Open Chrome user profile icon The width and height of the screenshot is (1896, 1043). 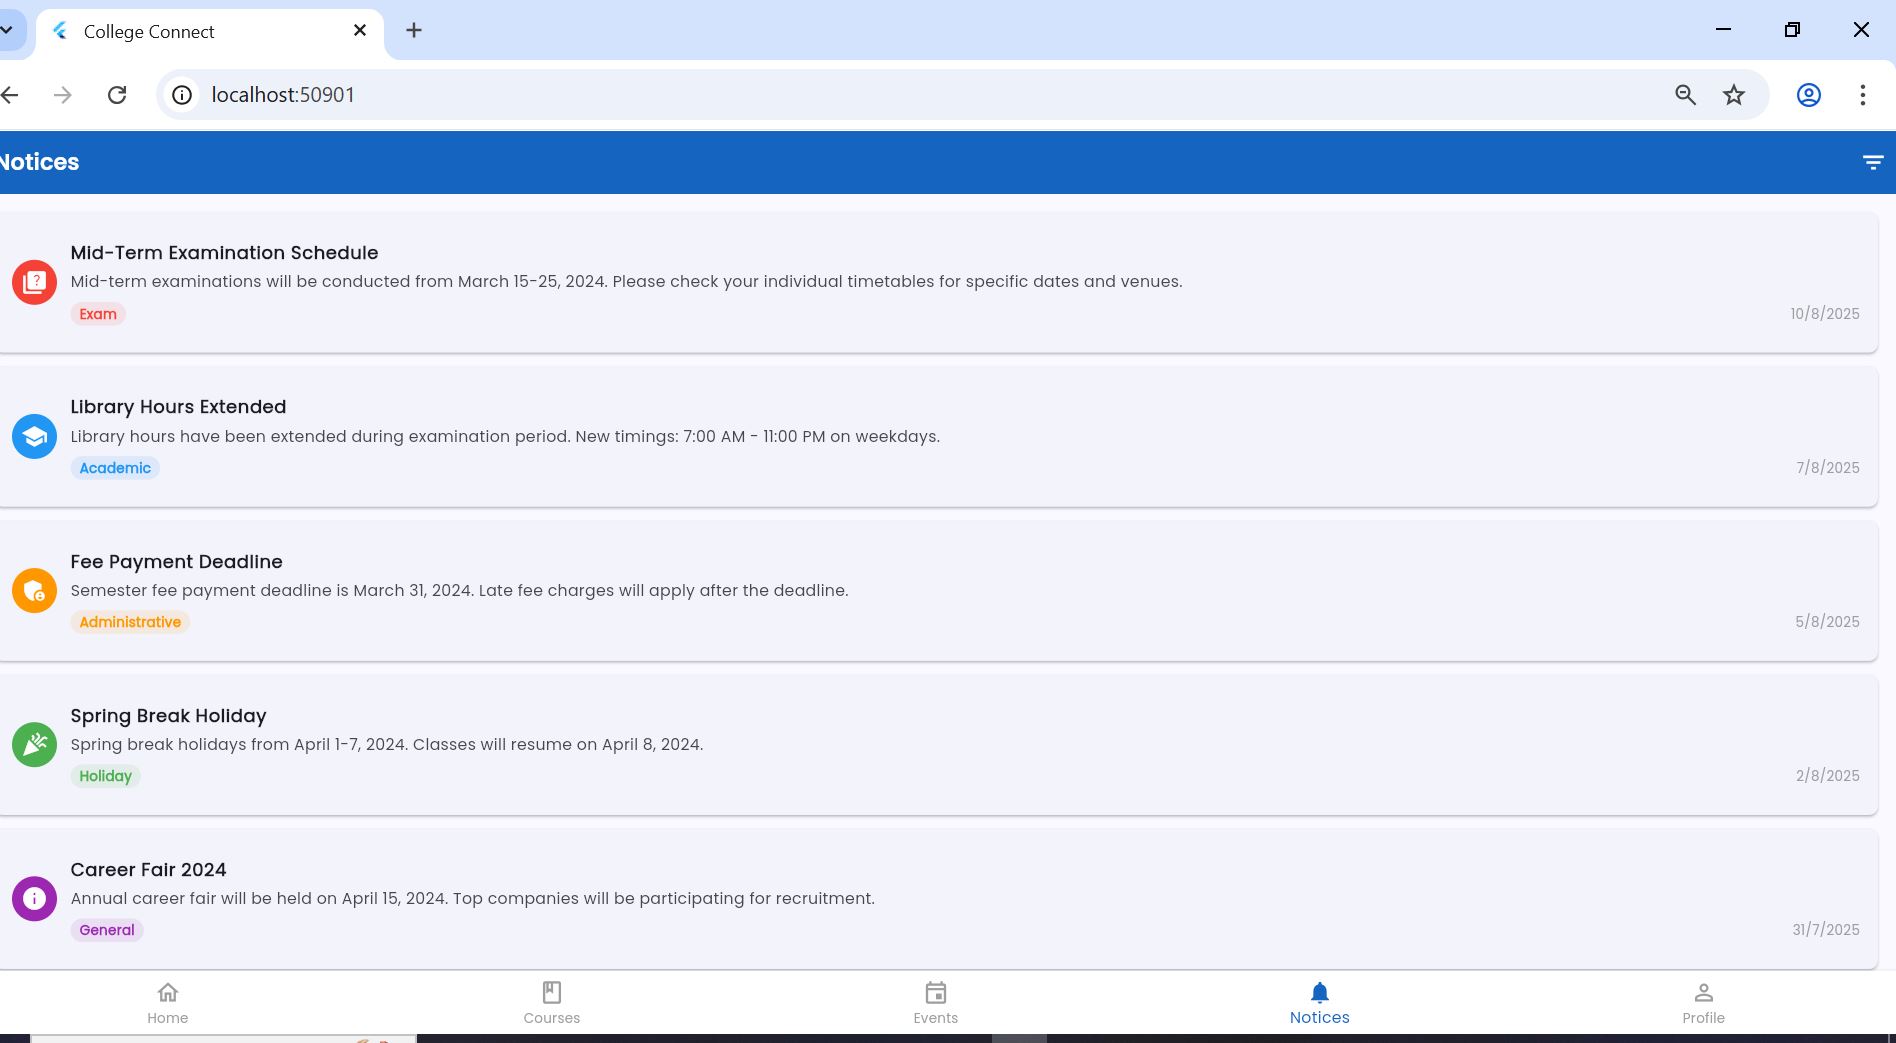click(x=1808, y=95)
